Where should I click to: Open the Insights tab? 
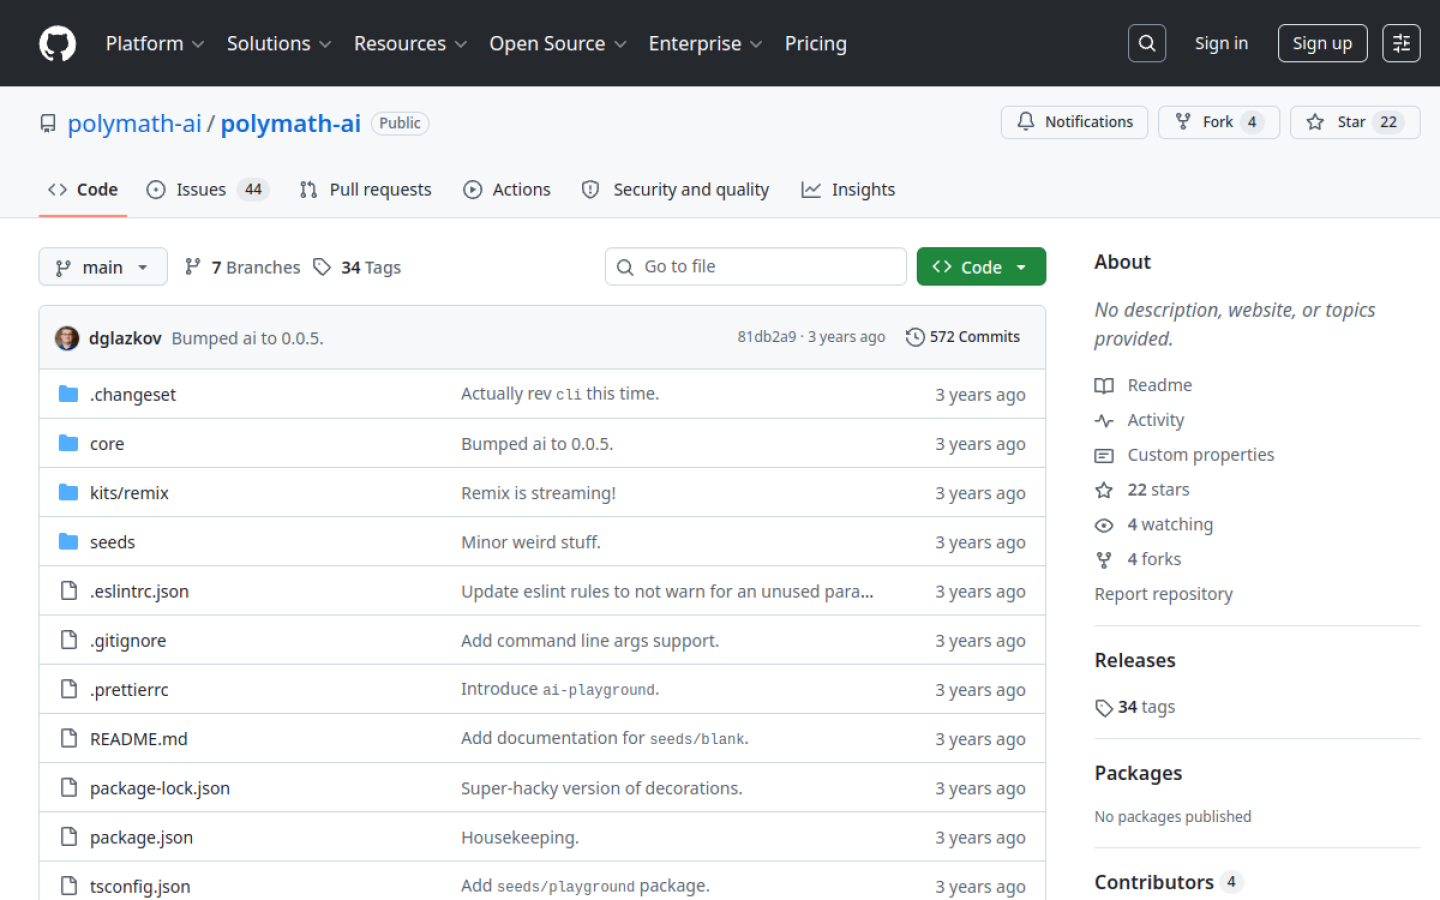pos(849,189)
